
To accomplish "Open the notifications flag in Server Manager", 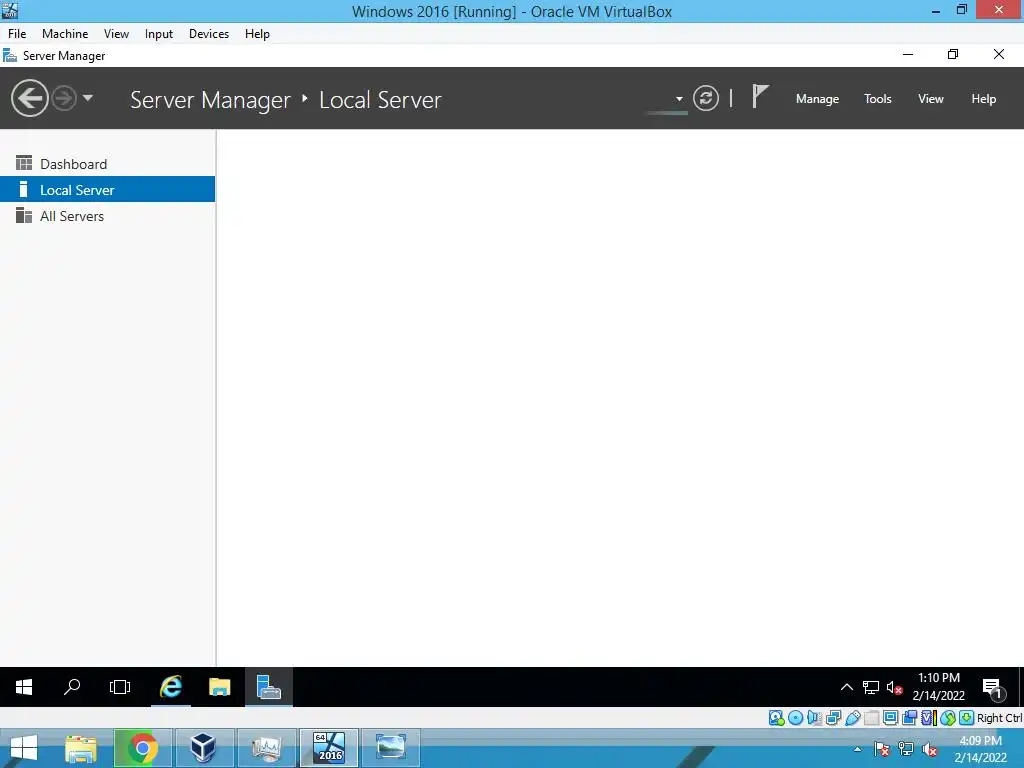I will click(760, 97).
